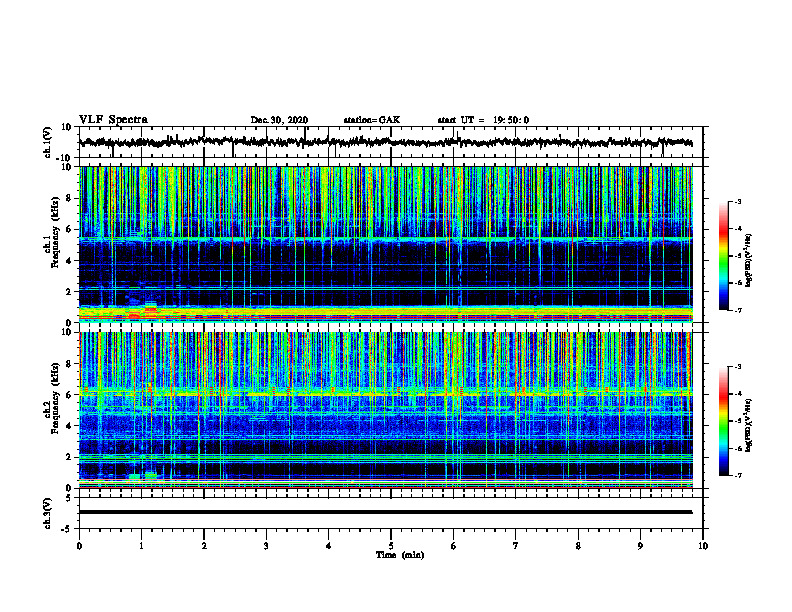Viewport: 792px width, 612px height.
Task: Click the ch.2 "Frequency (kHz)" axis label
Action: [x=53, y=398]
